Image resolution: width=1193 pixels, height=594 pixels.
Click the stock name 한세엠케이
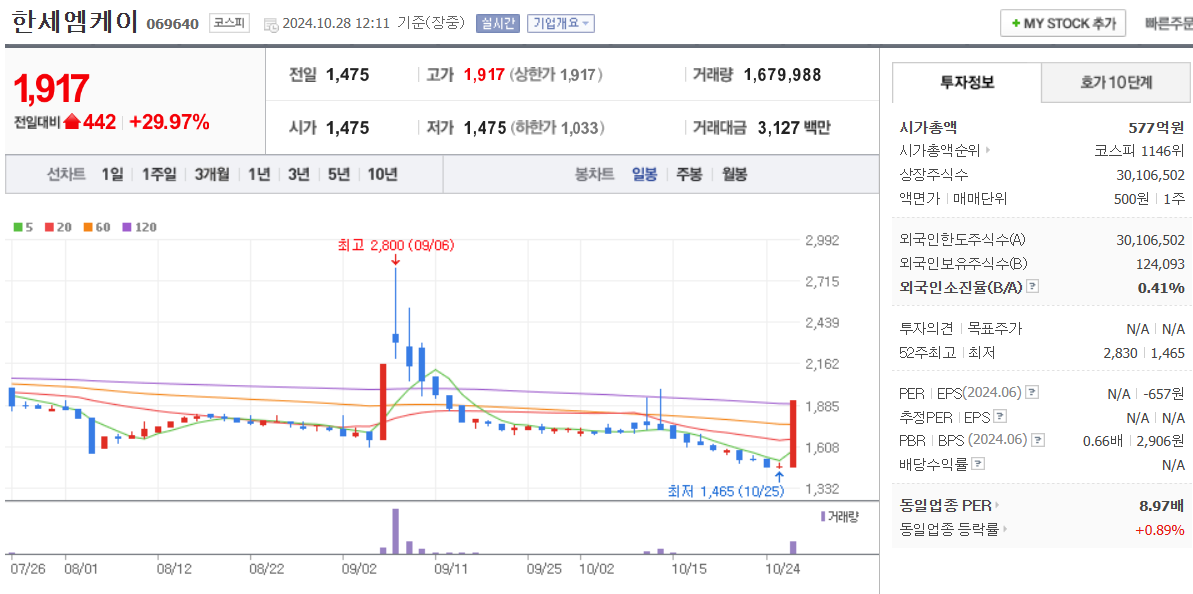click(74, 21)
